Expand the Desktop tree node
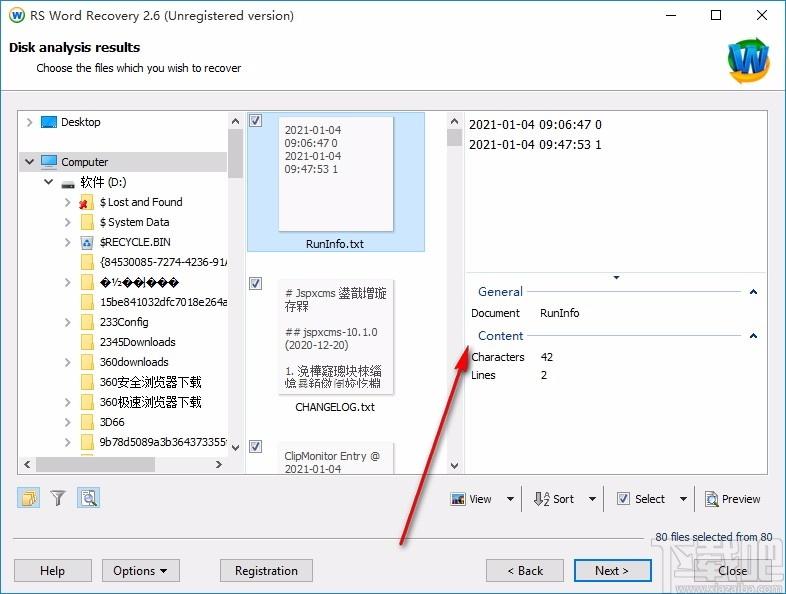Screen dimensions: 786x594 point(29,122)
